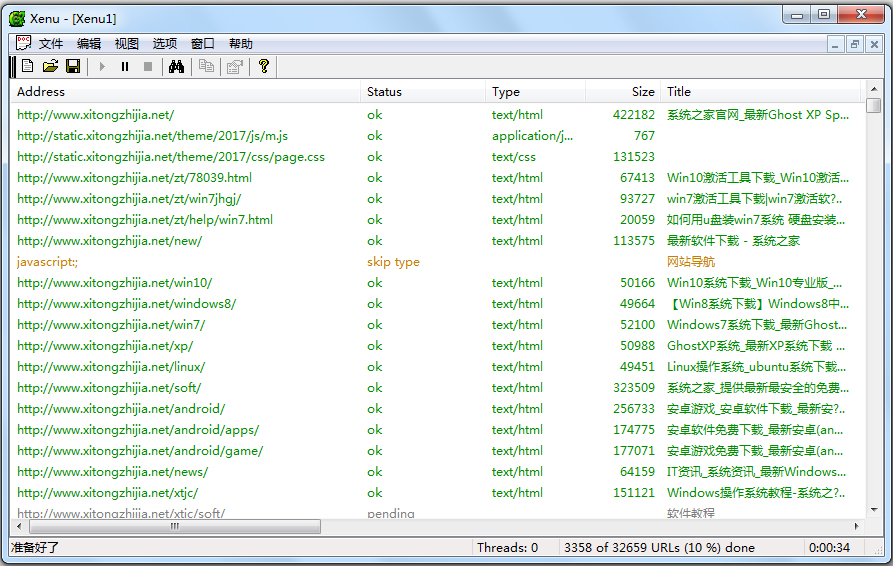Open the 视图 (View) menu
The image size is (893, 566).
(127, 44)
